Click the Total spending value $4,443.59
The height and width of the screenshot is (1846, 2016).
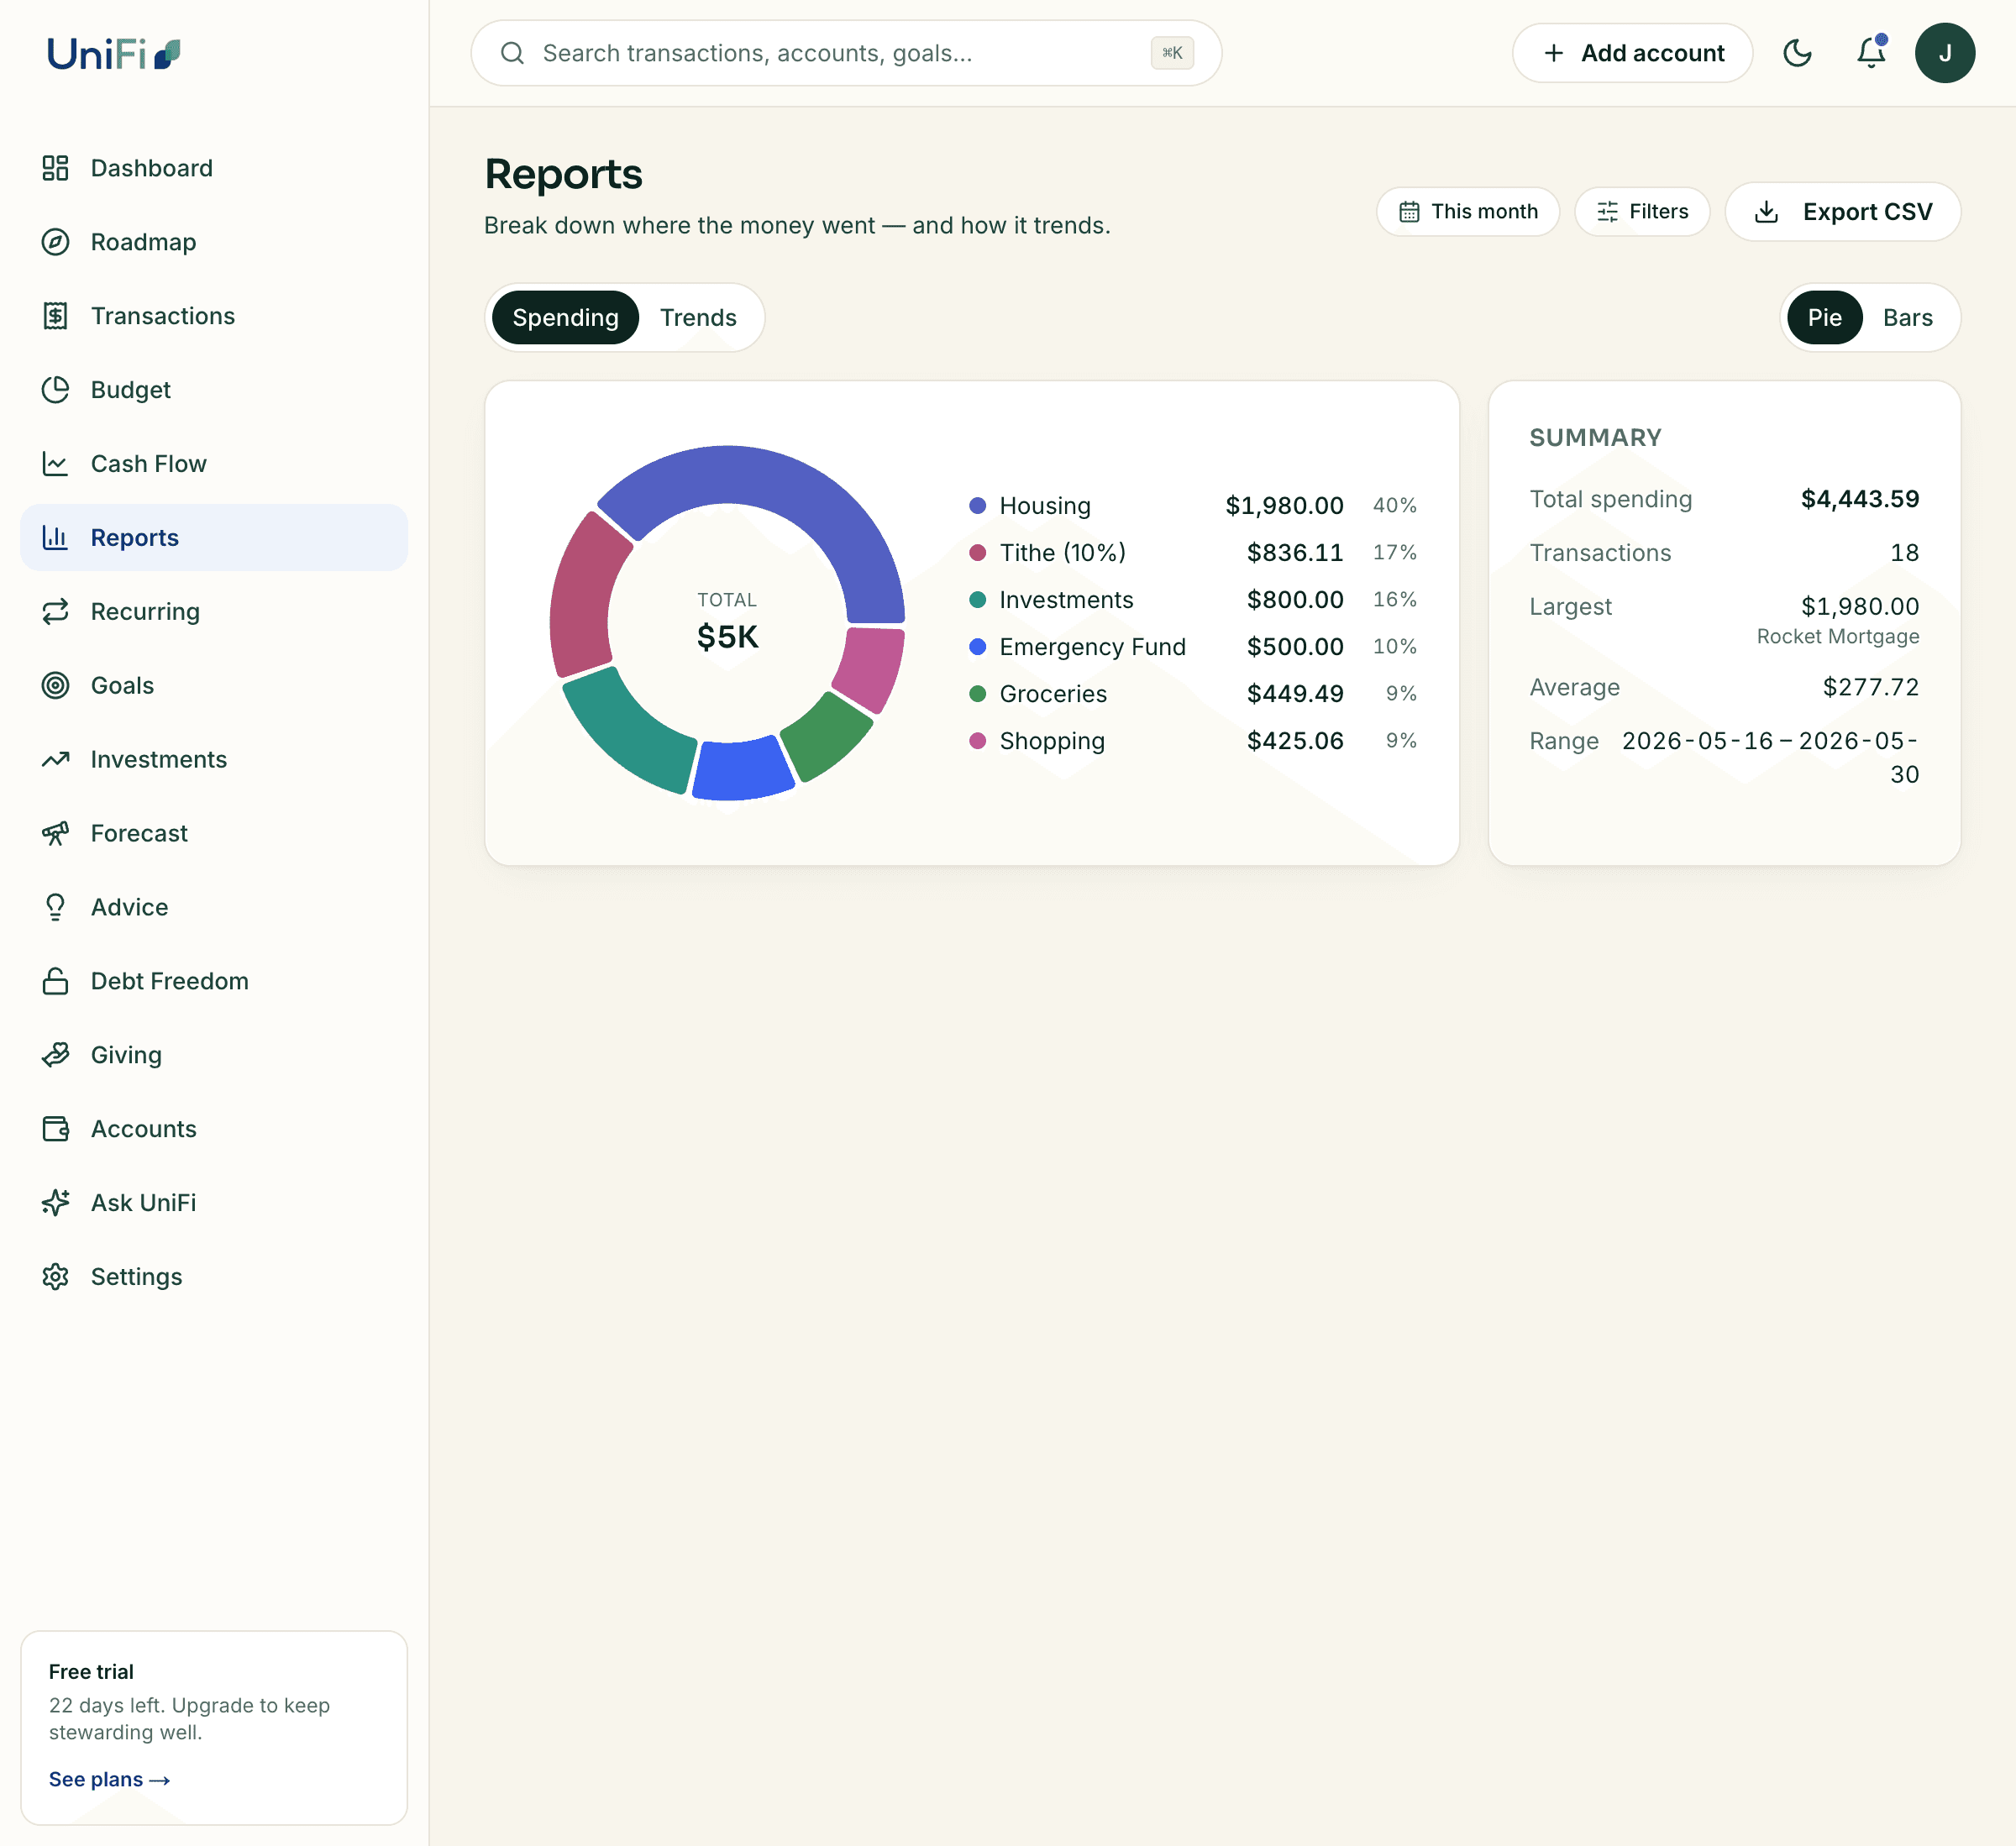coord(1859,499)
